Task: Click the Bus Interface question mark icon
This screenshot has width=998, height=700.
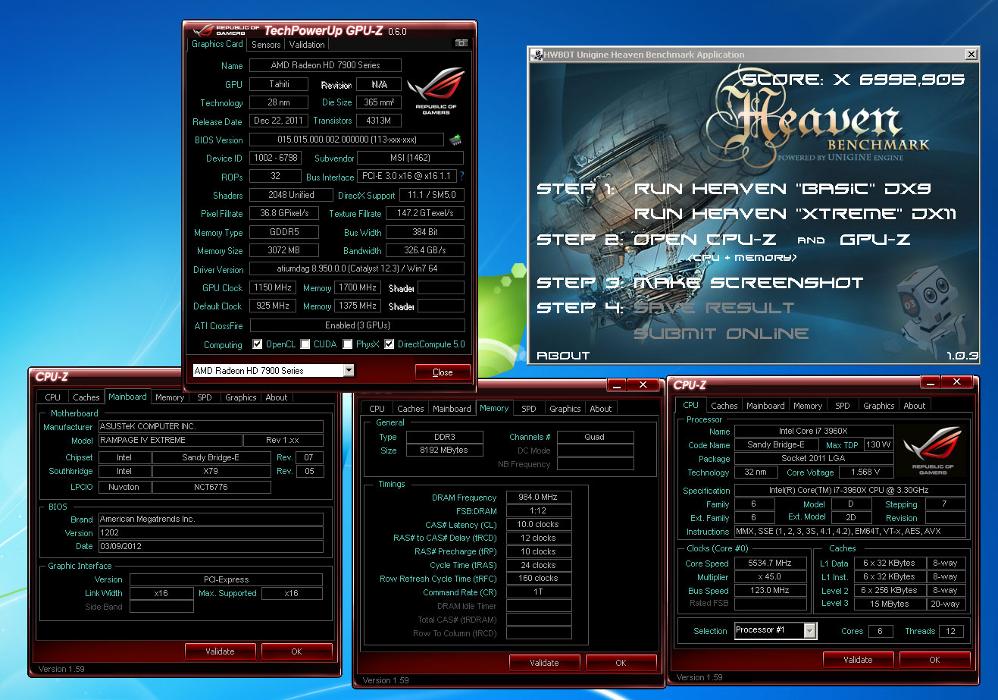Action: coord(462,176)
